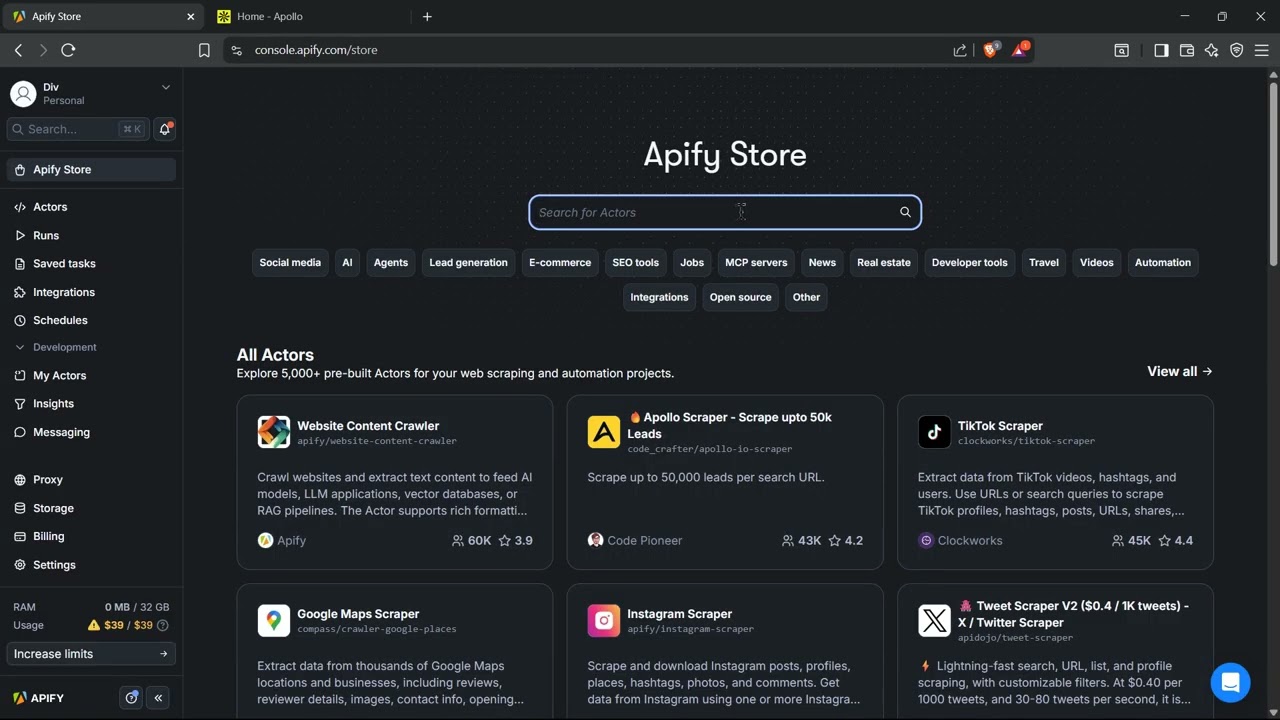Filter by Social media category

pos(290,263)
